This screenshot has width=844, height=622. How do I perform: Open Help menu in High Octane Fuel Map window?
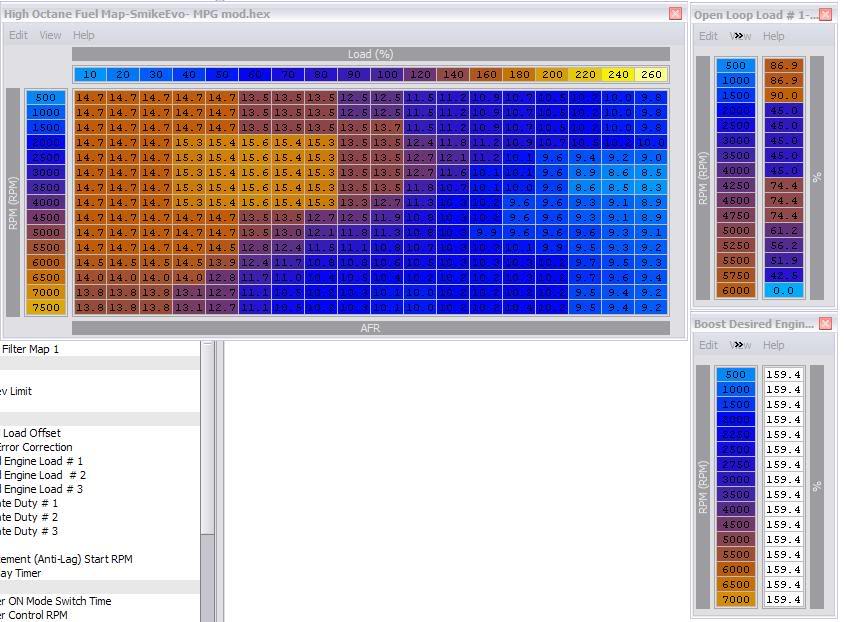point(83,35)
